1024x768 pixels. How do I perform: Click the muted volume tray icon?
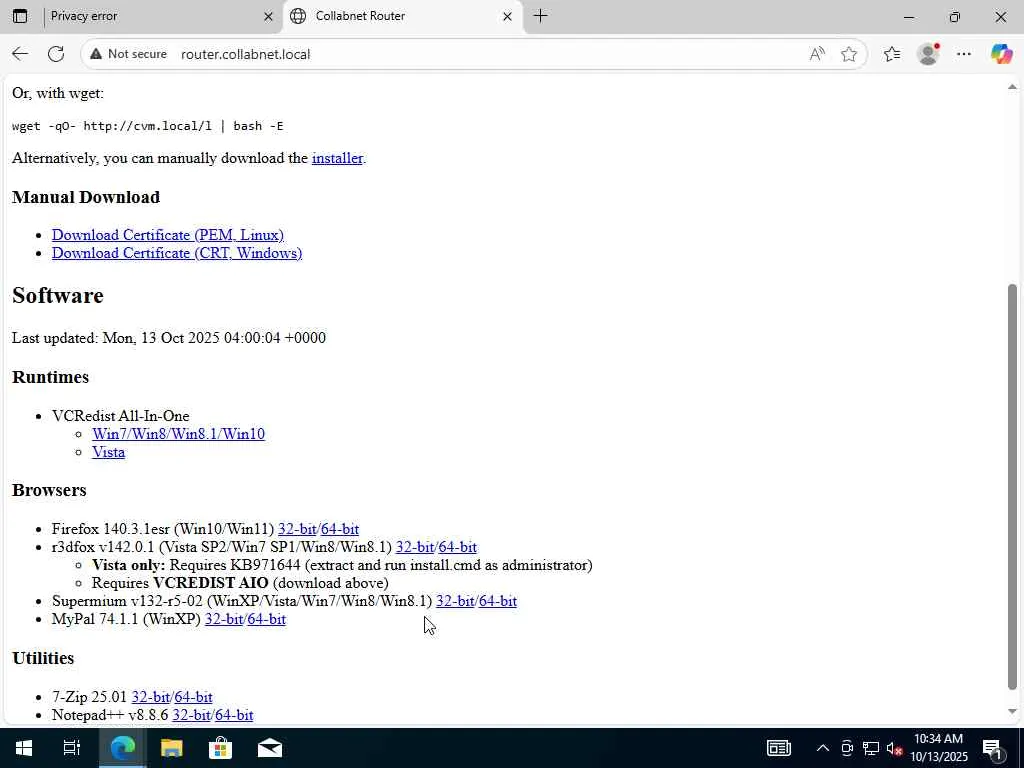[894, 748]
